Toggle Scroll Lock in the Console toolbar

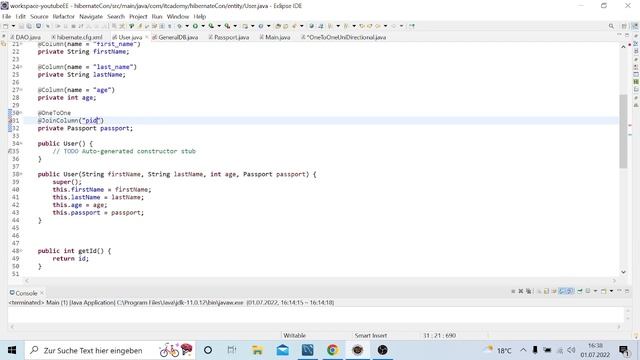pos(546,291)
